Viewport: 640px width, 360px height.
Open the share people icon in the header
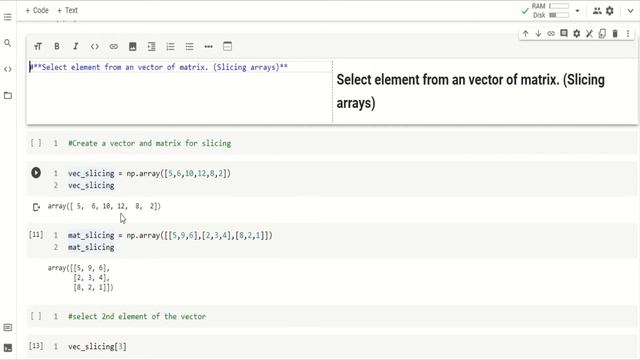tap(597, 11)
